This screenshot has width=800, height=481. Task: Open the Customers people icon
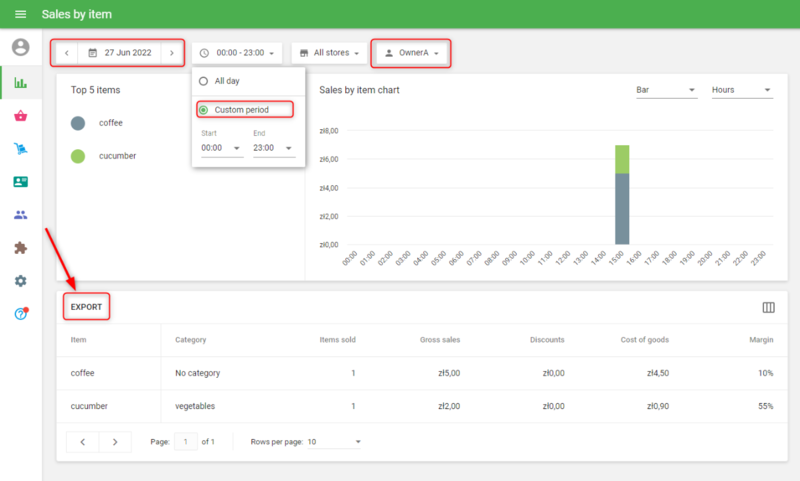pyautogui.click(x=20, y=215)
